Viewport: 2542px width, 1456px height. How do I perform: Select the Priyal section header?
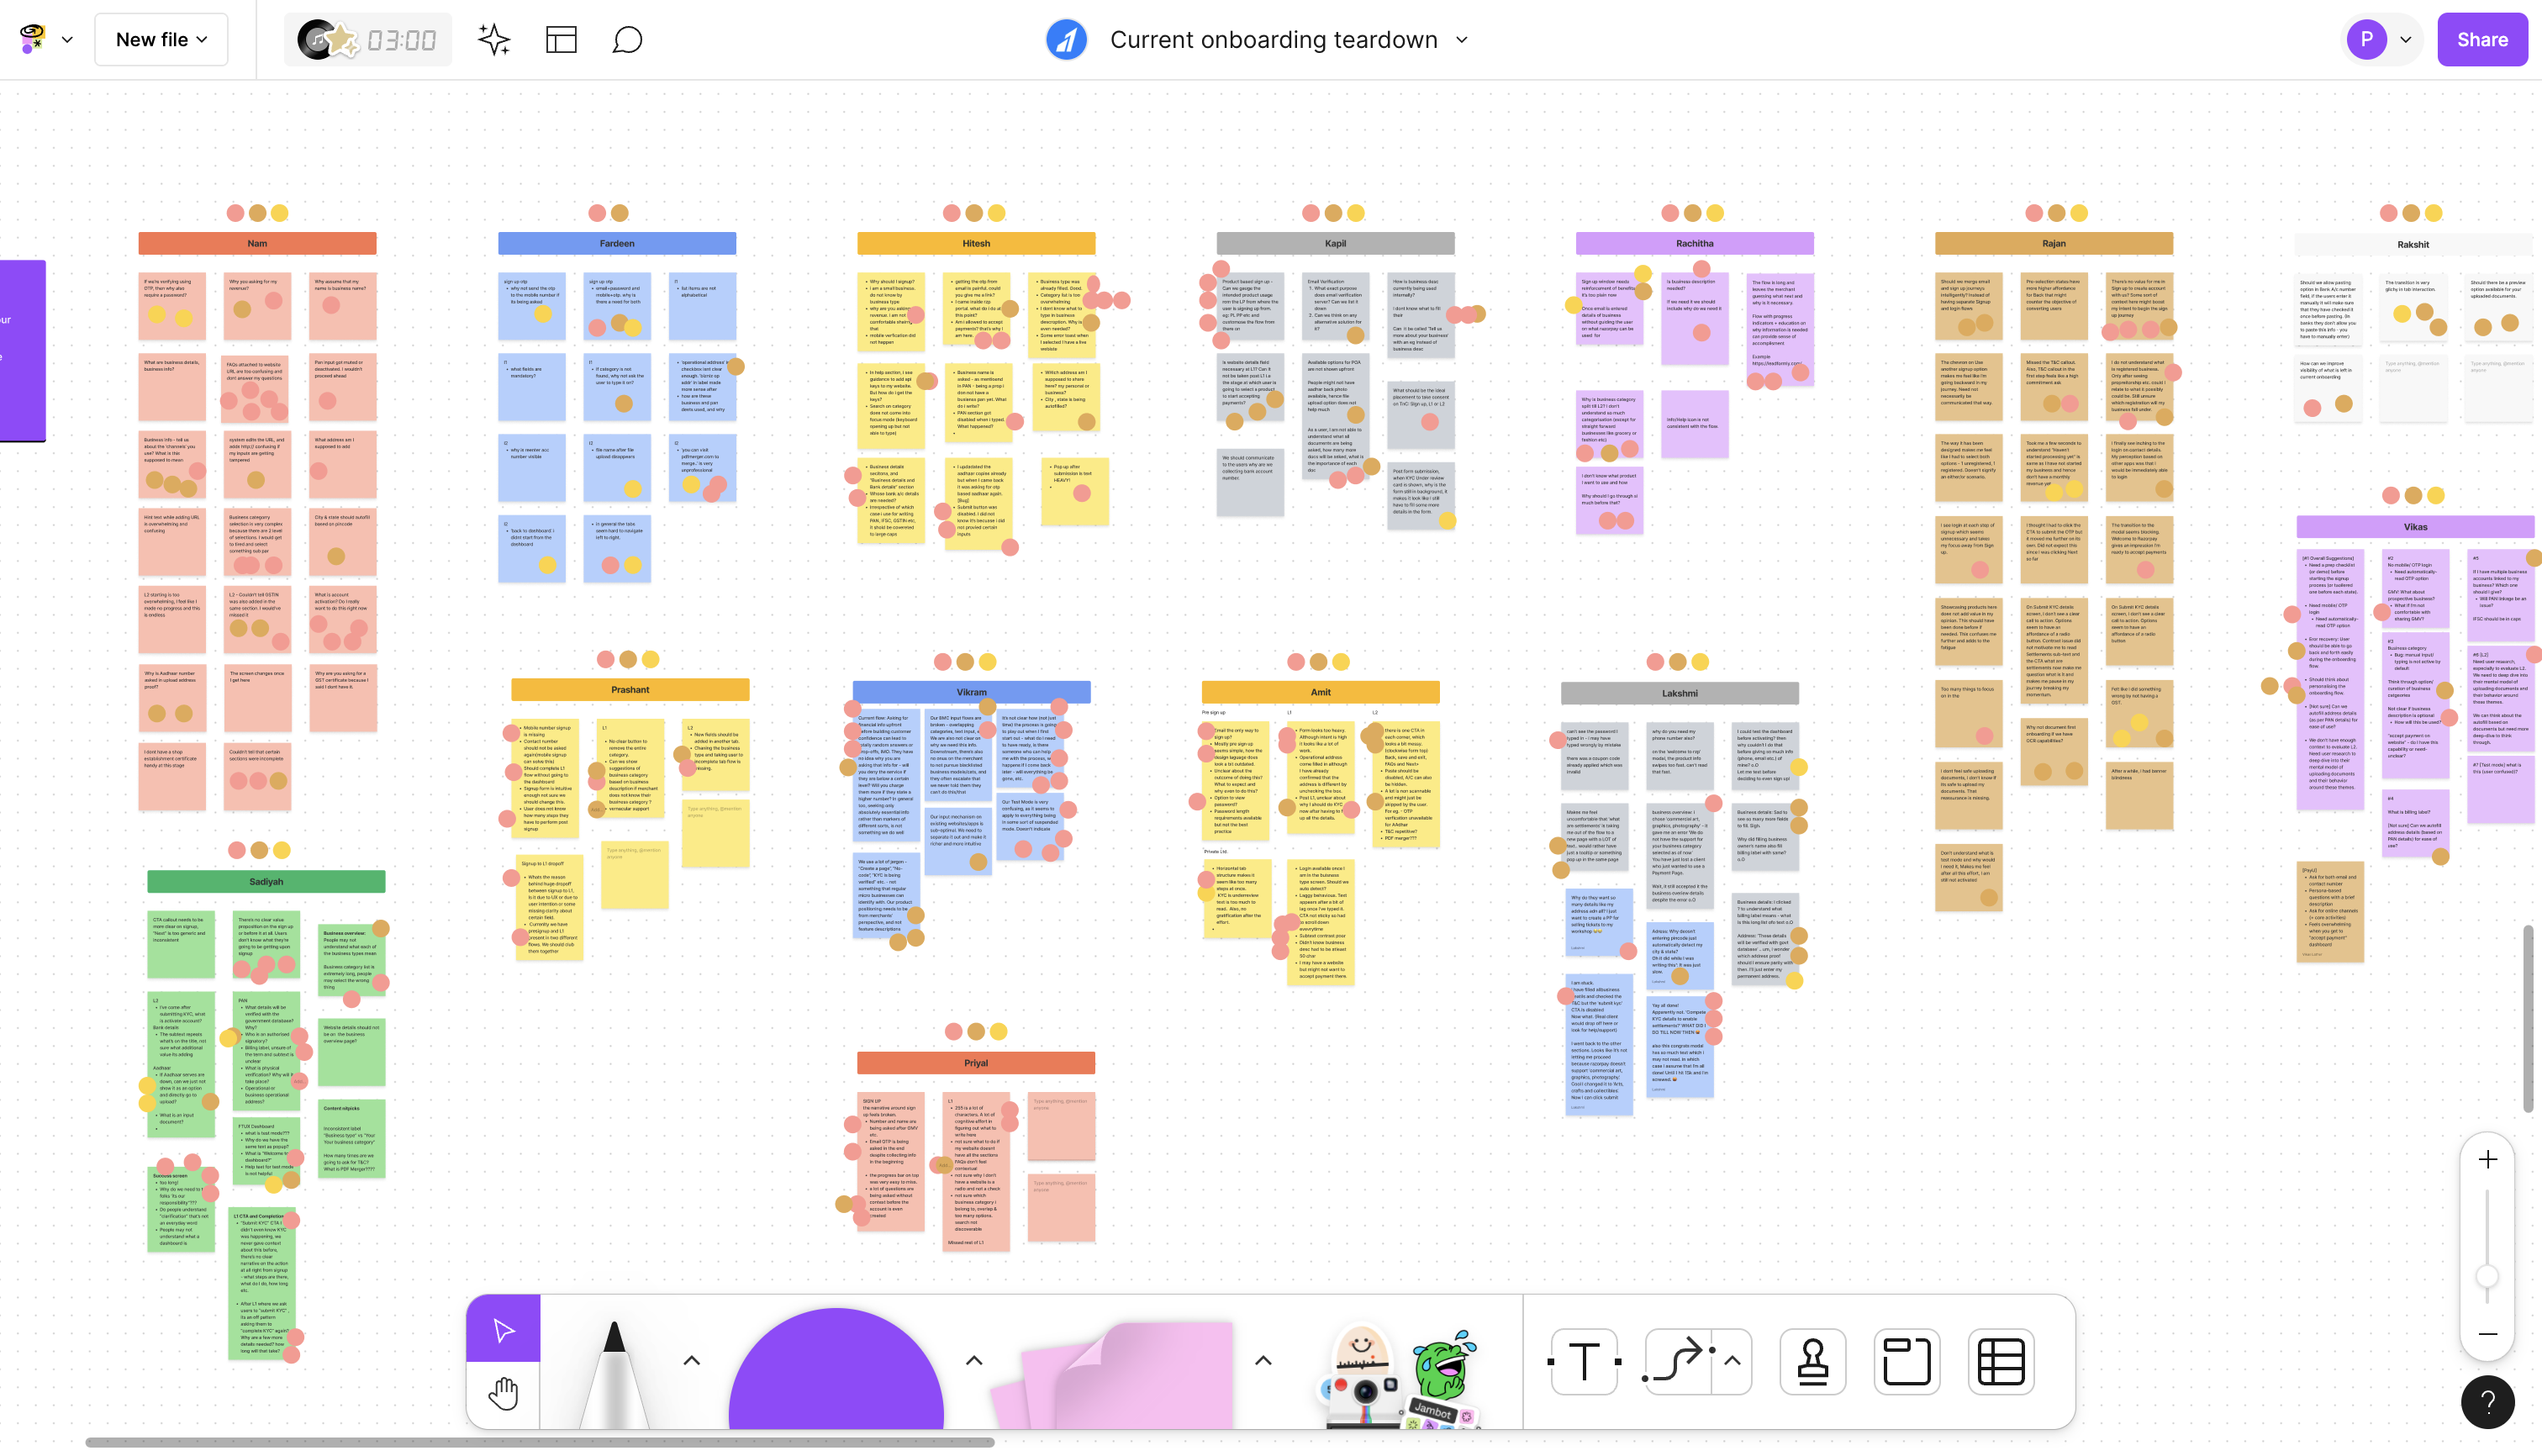coord(976,1063)
